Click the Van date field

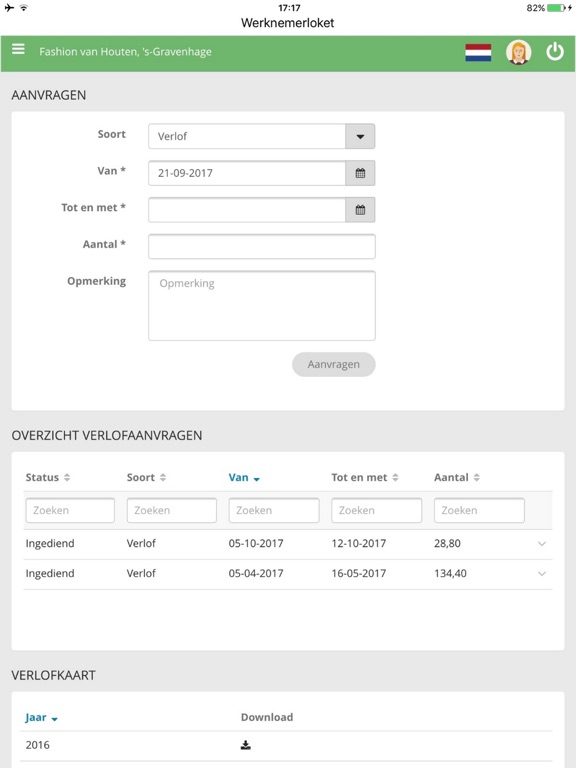(x=247, y=173)
